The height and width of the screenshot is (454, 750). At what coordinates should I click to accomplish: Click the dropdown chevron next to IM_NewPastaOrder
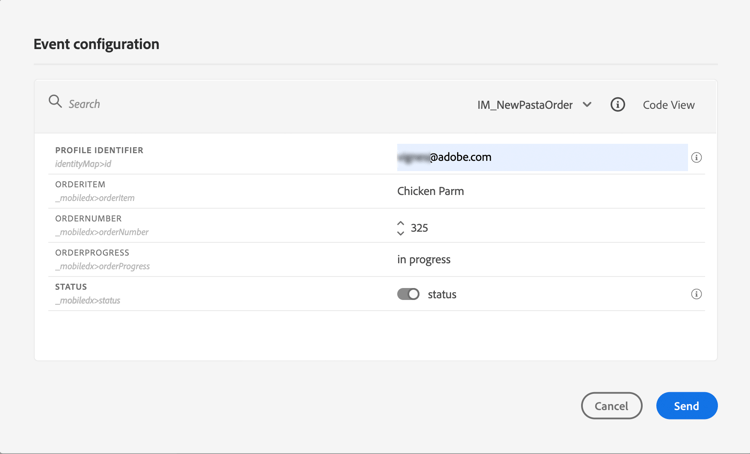coord(587,104)
